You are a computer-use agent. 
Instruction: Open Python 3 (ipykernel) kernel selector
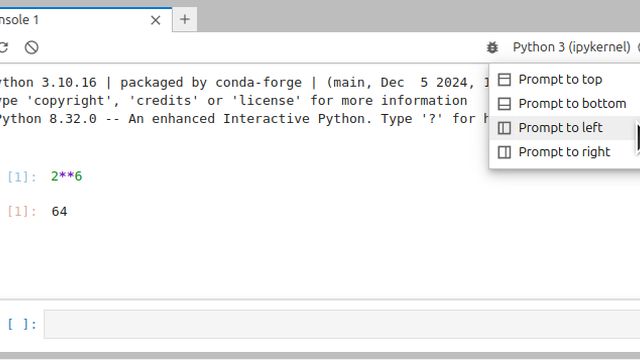571,47
